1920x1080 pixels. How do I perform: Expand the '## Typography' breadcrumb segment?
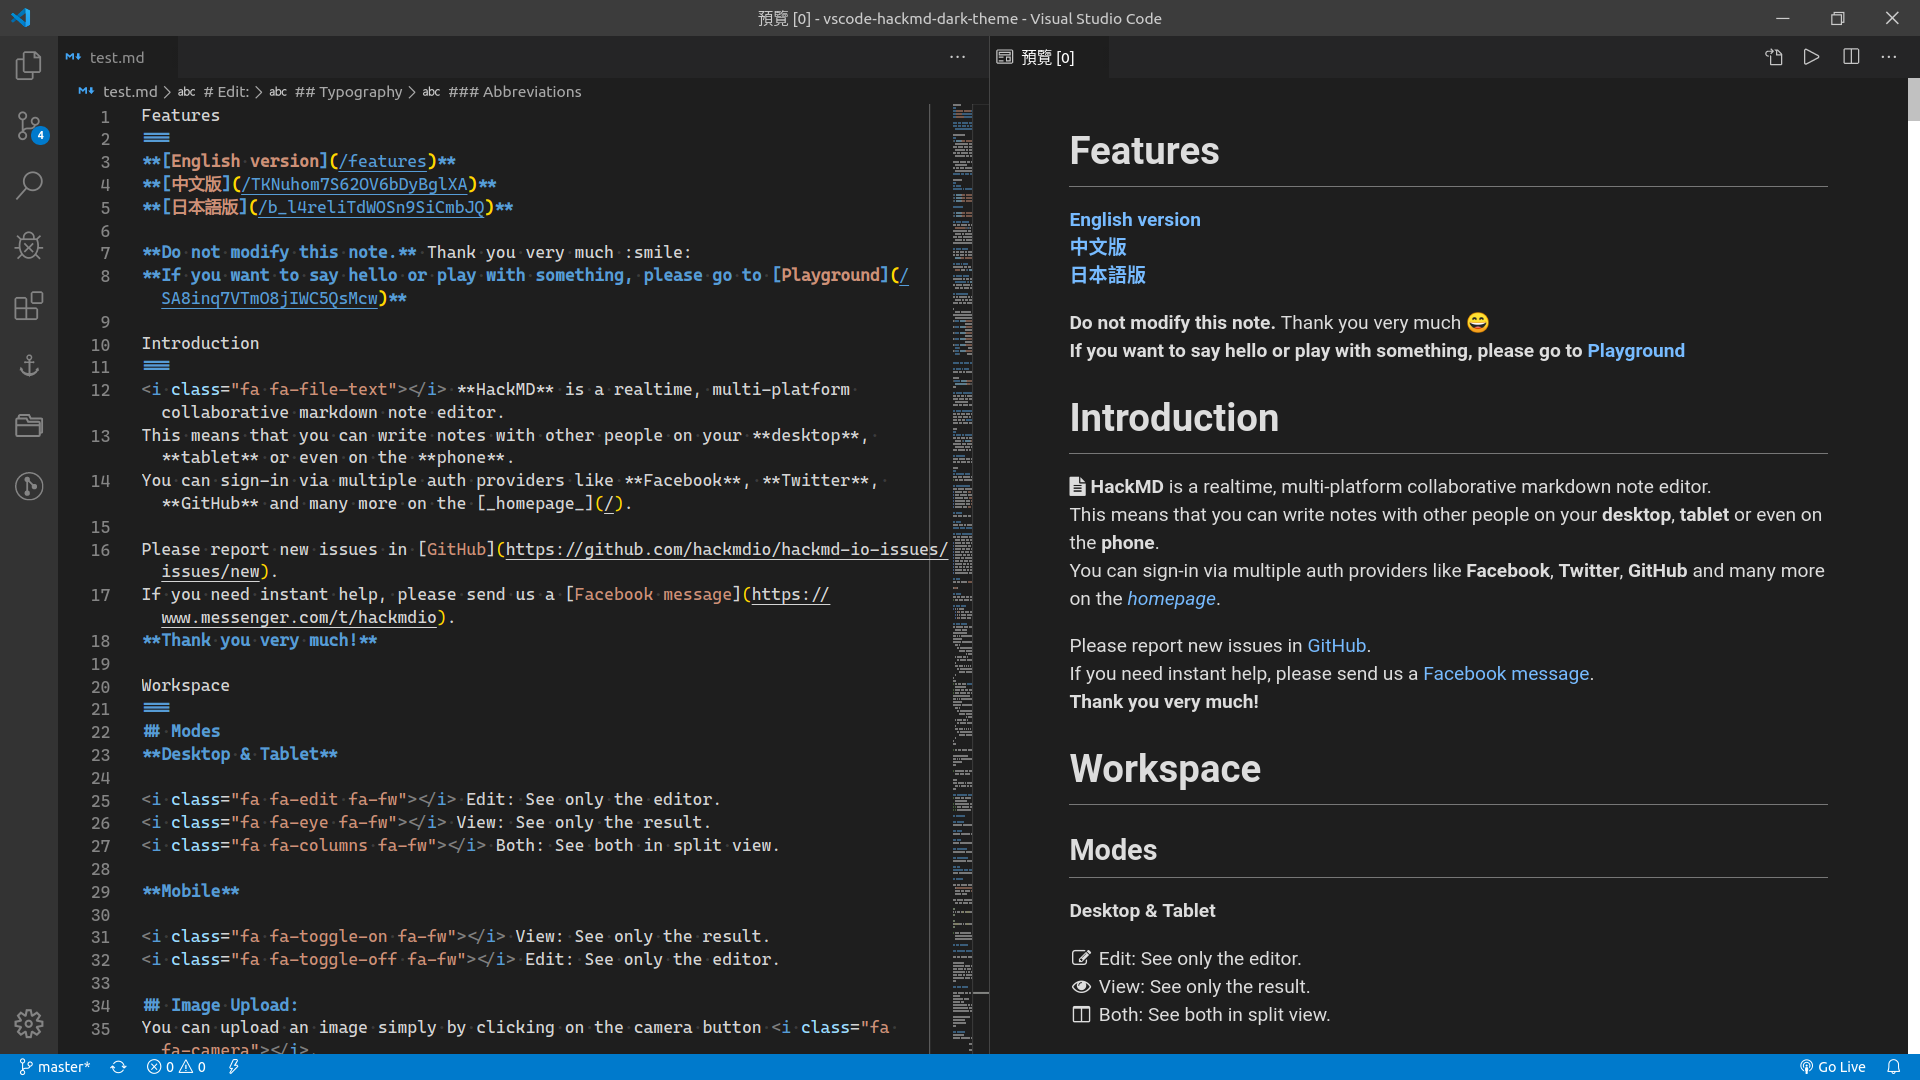click(348, 92)
